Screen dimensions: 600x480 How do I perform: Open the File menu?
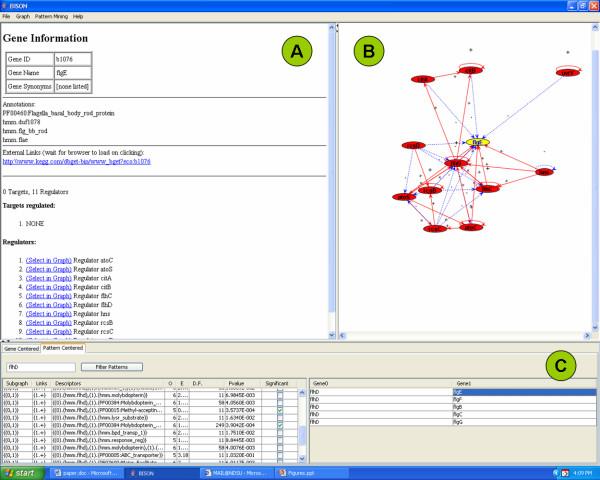pyautogui.click(x=9, y=17)
